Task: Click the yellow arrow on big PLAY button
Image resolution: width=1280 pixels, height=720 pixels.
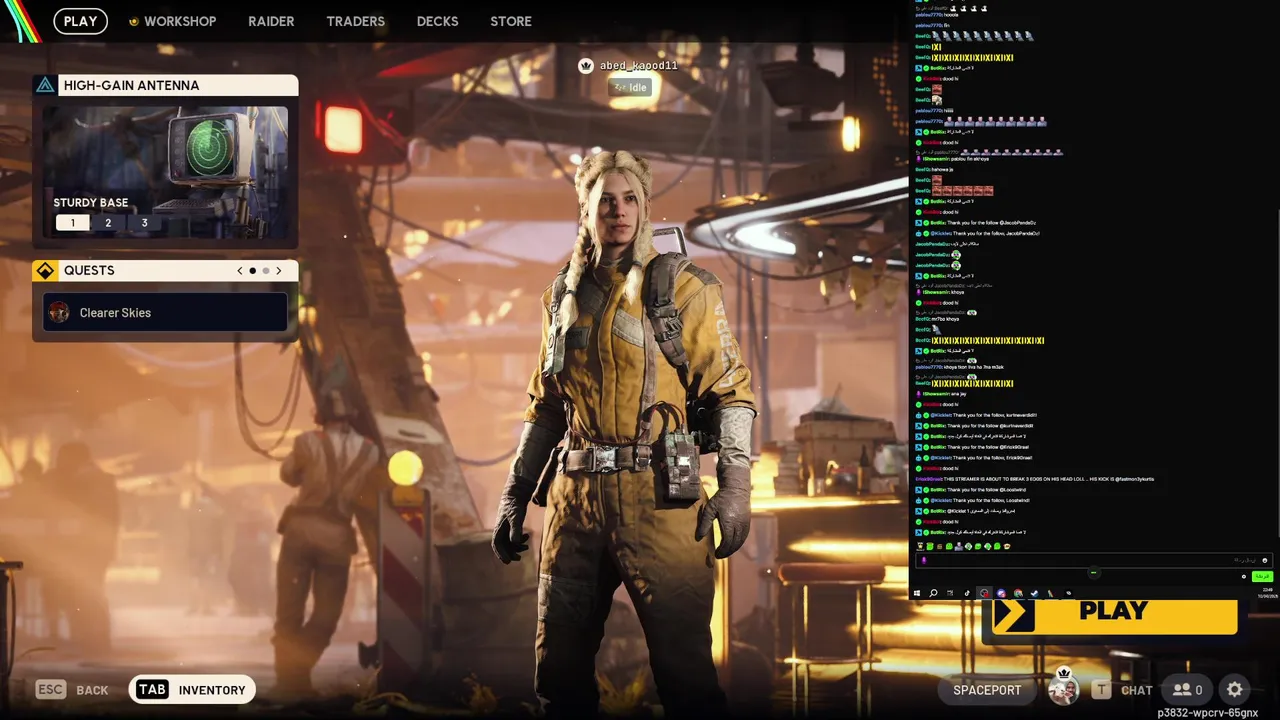Action: 1014,614
